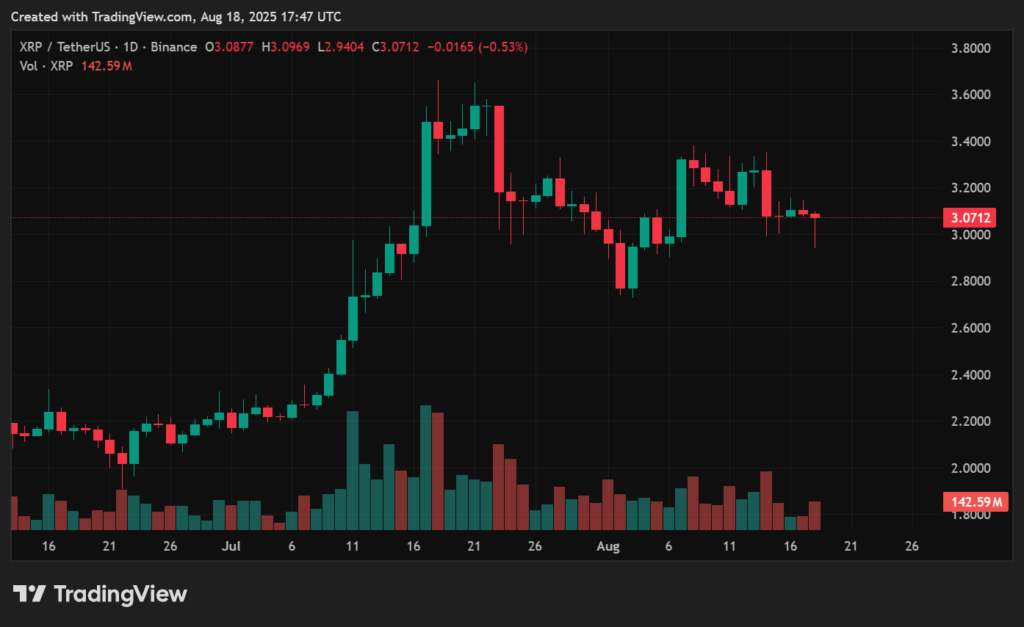The height and width of the screenshot is (627, 1024).
Task: Click the Aug label on the time axis
Action: click(608, 547)
